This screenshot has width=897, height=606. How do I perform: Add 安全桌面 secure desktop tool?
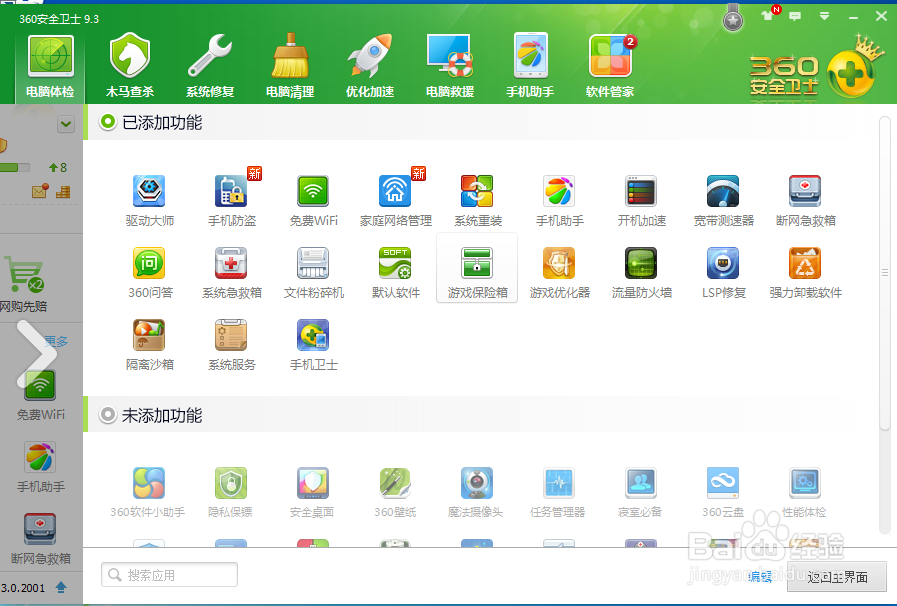pyautogui.click(x=312, y=493)
